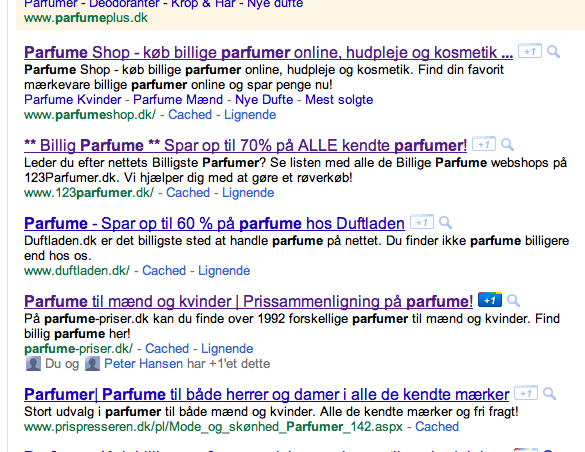Show instant preview for Duftladen result
The height and width of the screenshot is (452, 585).
445,223
